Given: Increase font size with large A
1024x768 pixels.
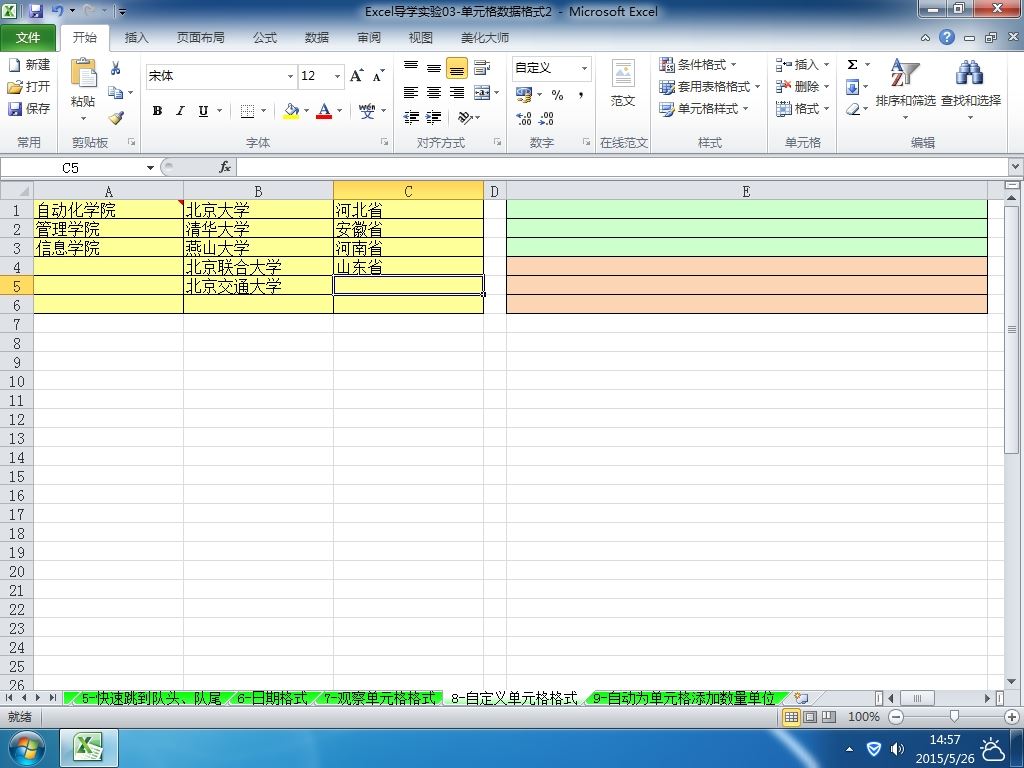Looking at the screenshot, I should [x=357, y=76].
